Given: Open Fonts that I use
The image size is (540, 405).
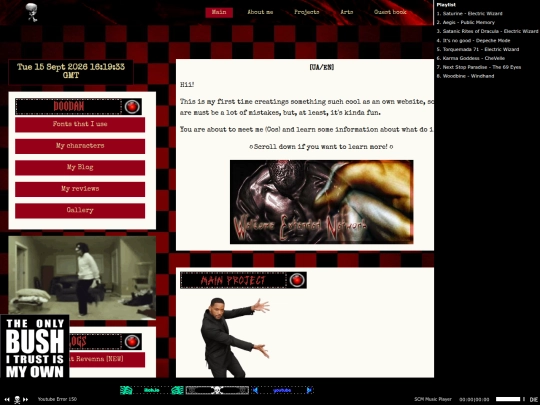Looking at the screenshot, I should coord(80,125).
